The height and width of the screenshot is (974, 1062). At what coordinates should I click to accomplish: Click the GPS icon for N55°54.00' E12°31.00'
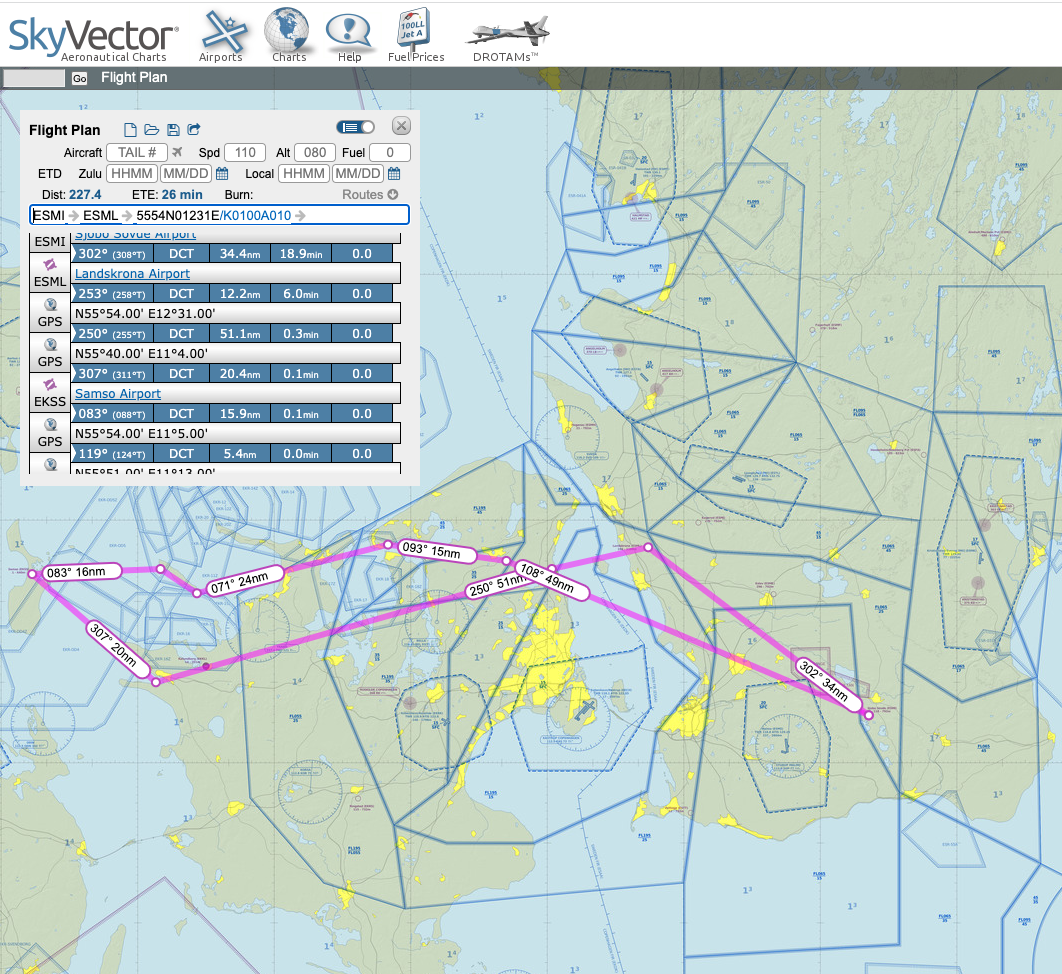(50, 305)
